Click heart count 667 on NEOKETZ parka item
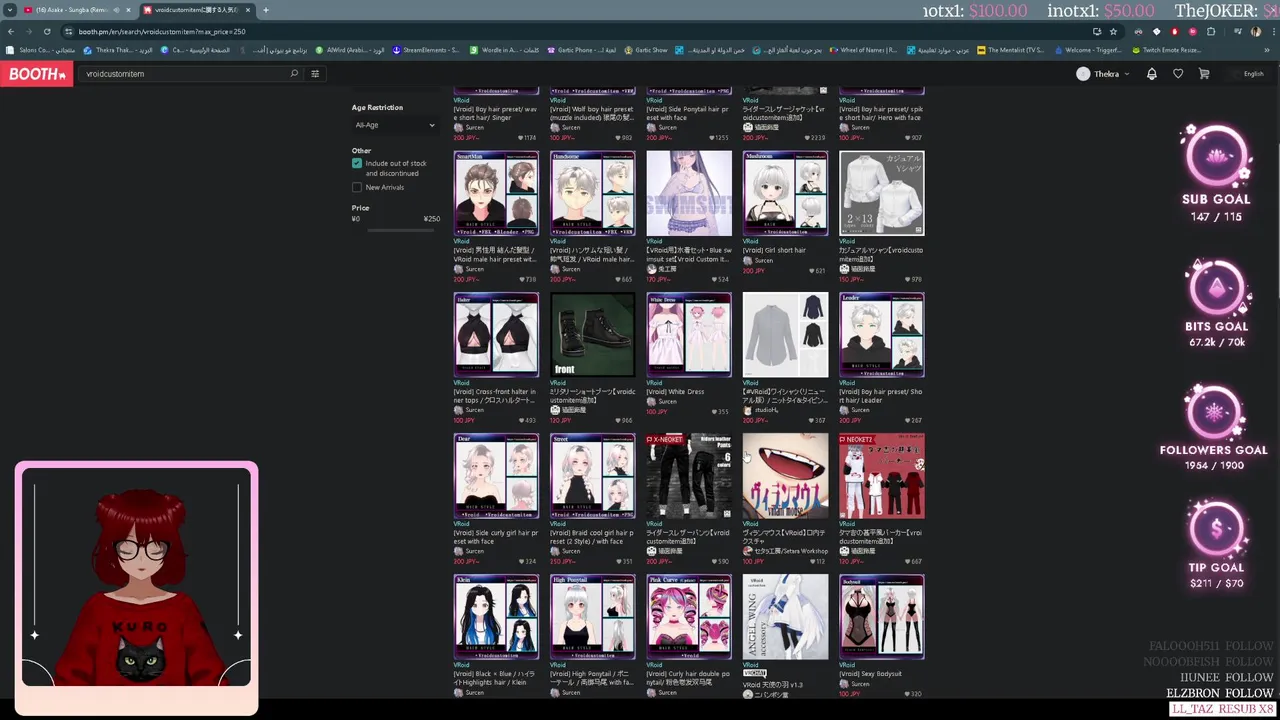The image size is (1280, 720). 915,561
